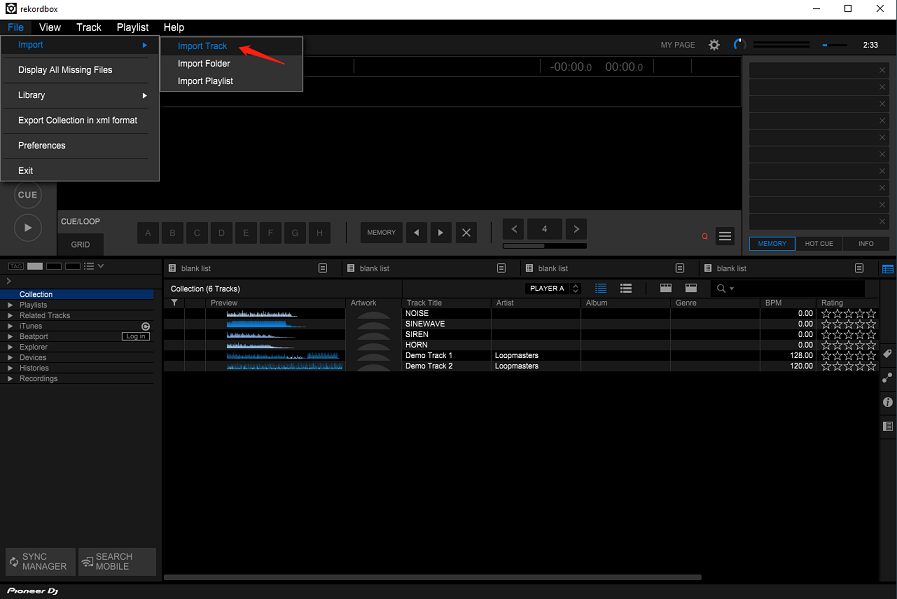The height and width of the screenshot is (599, 897).
Task: Click the round Play button under CUE
Action: [x=27, y=228]
